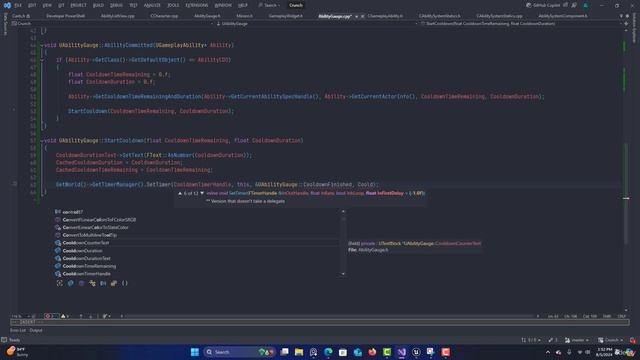Screen dimensions: 640x360
Task: Open the green Camtasia taskbar icon
Action: 387,352
